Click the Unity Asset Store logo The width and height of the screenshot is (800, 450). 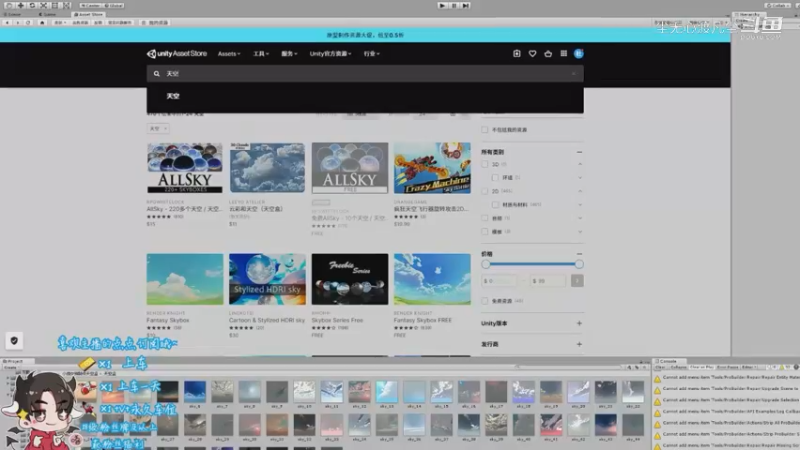(x=178, y=53)
